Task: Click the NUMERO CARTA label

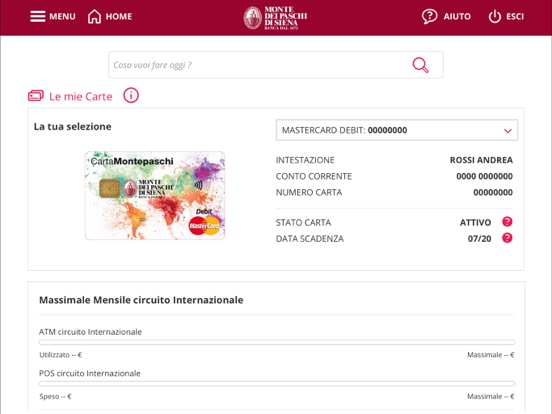Action: [x=309, y=193]
